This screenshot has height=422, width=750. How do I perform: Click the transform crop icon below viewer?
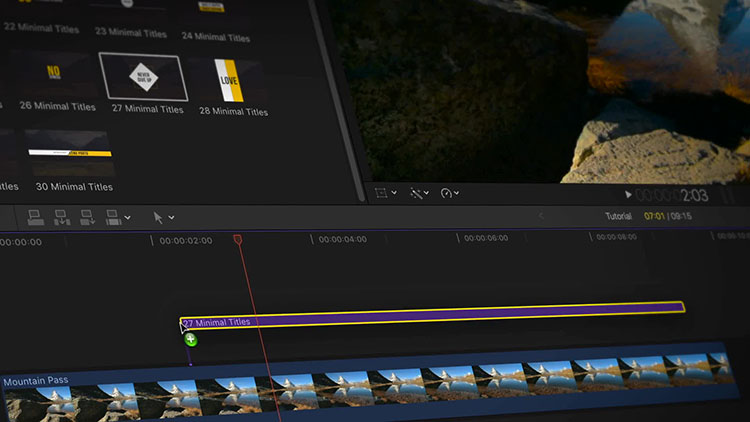(x=381, y=193)
